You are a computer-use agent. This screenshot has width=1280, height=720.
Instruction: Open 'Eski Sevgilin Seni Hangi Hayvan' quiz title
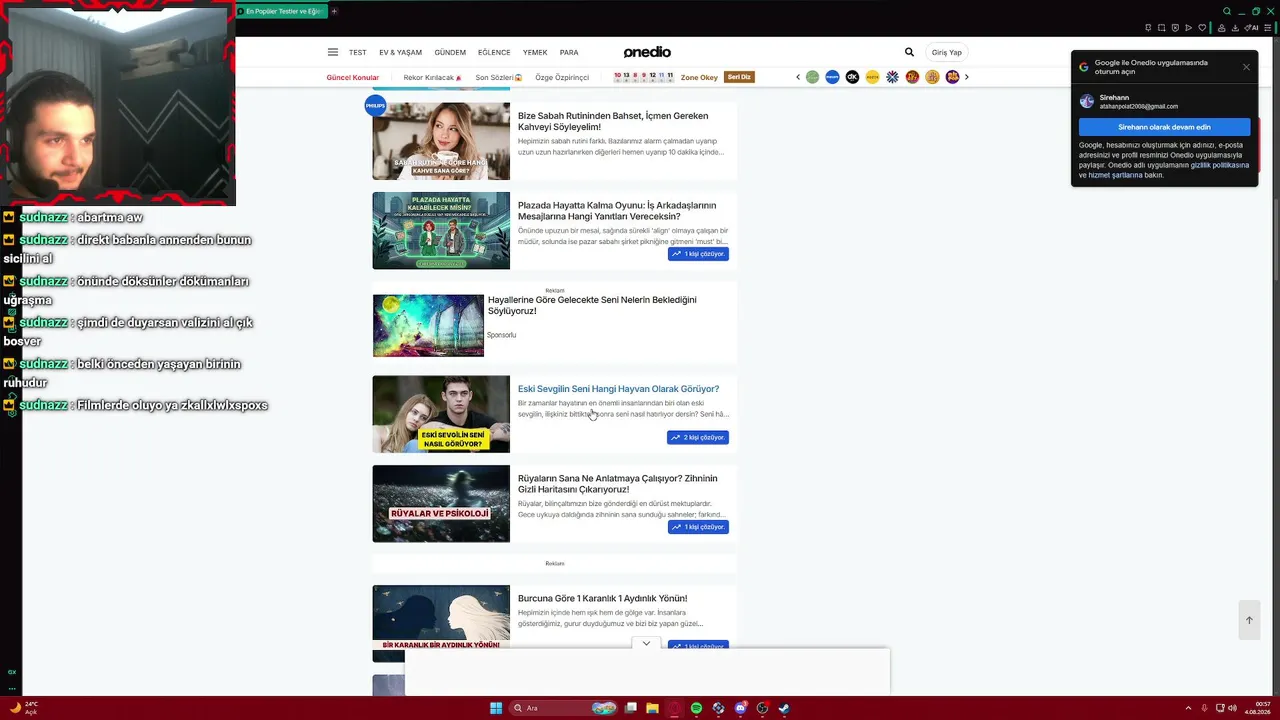(x=618, y=389)
